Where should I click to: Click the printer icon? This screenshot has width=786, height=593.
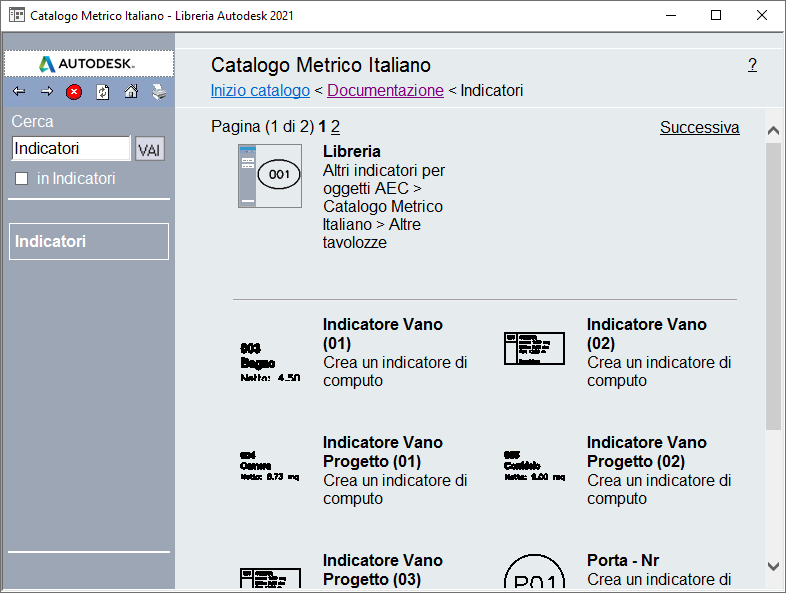(x=159, y=92)
